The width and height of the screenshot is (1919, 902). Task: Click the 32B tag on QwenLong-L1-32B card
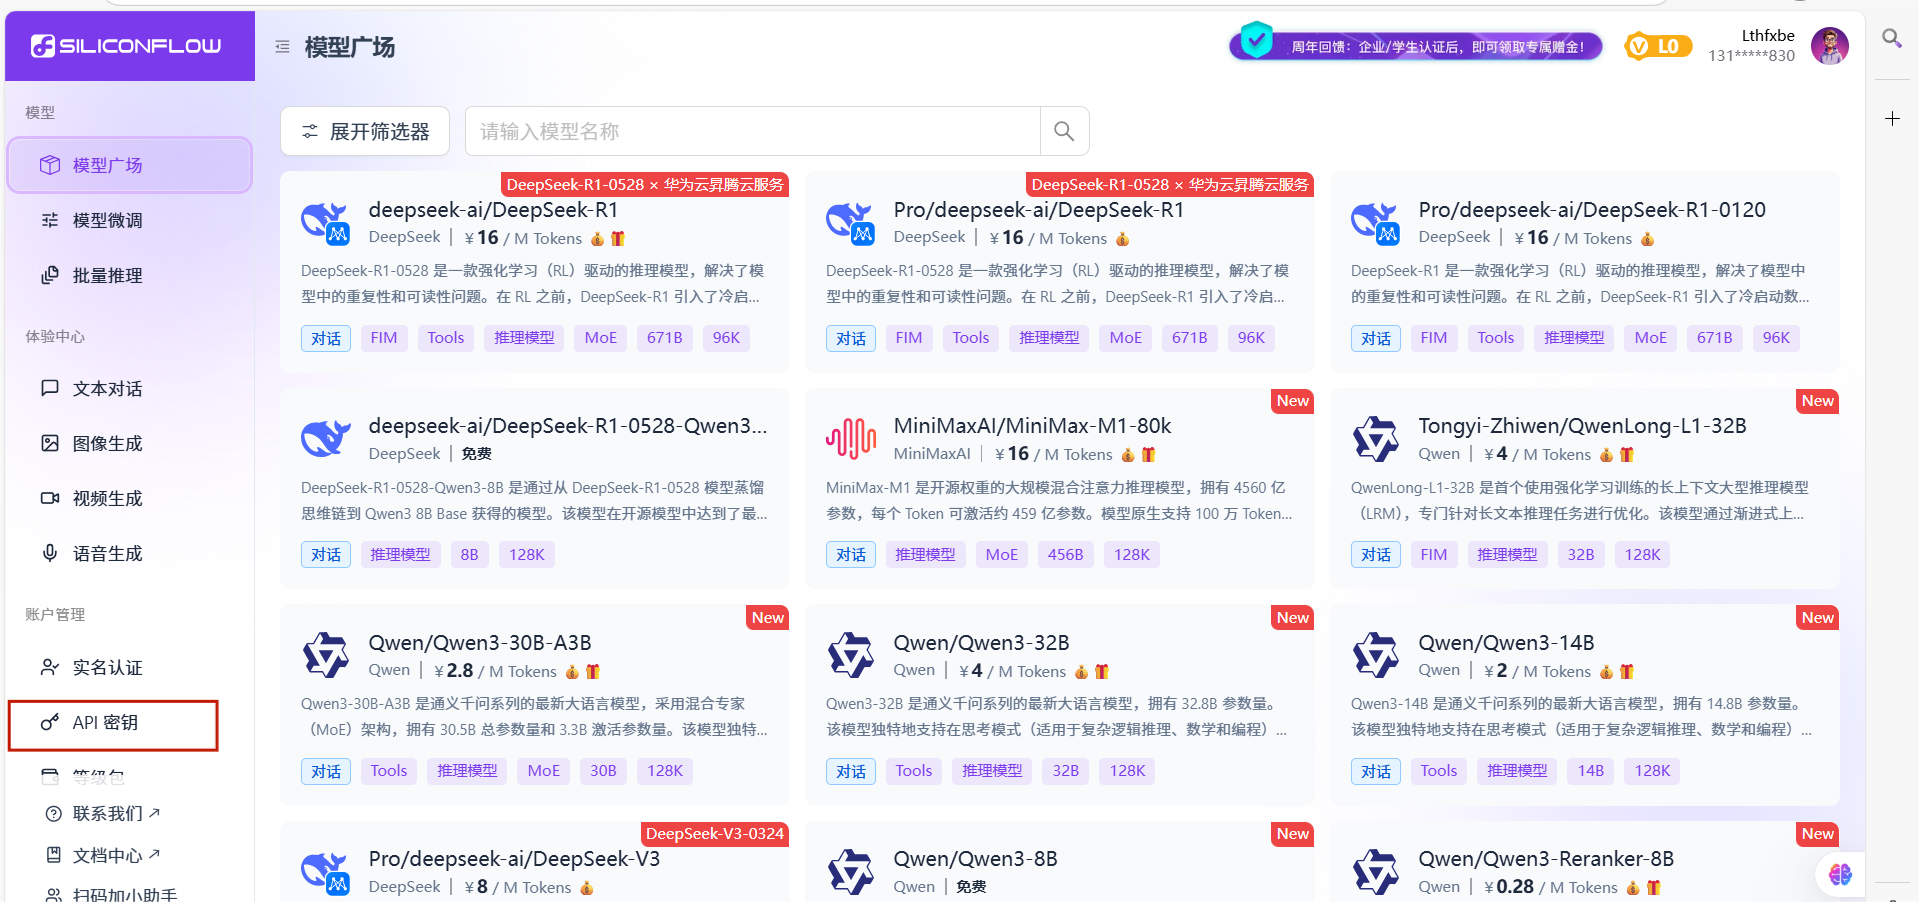tap(1581, 554)
